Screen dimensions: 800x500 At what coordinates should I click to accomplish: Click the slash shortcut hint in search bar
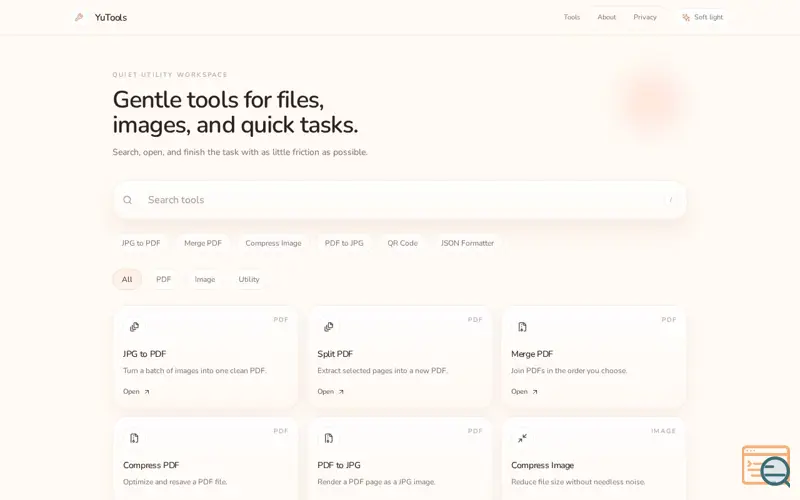(x=670, y=200)
